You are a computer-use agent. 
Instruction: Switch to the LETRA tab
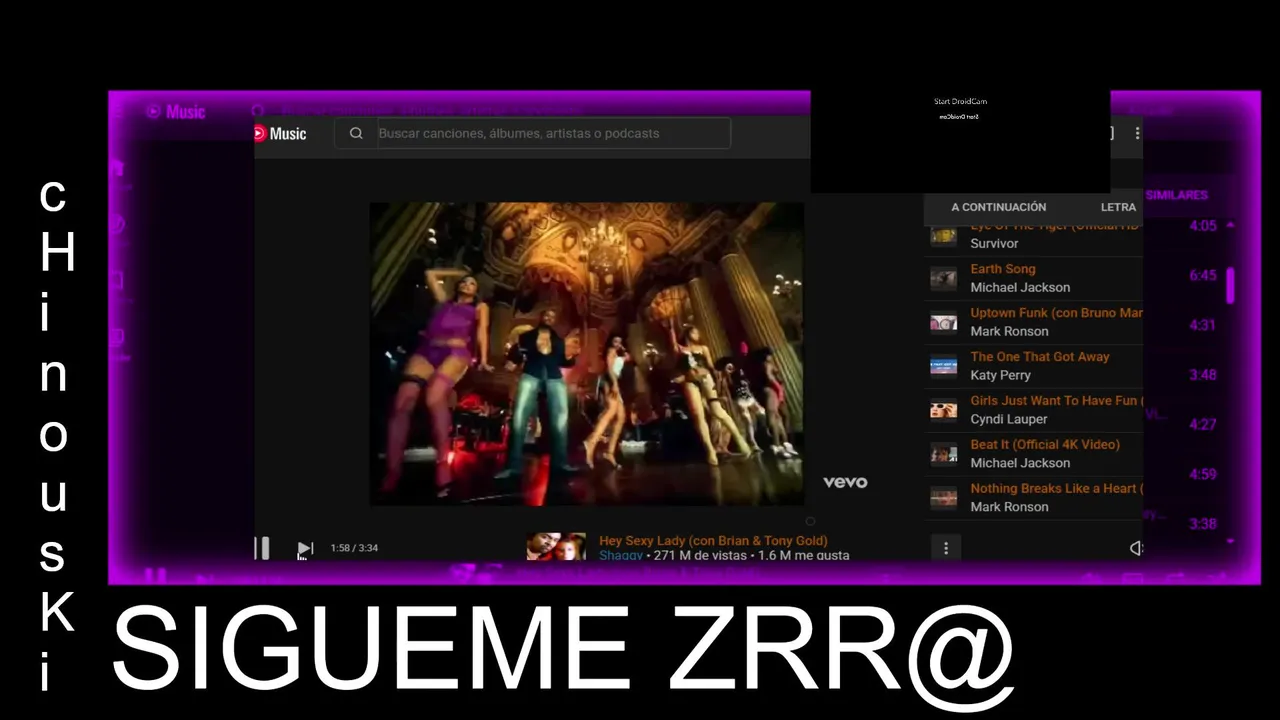coord(1118,207)
